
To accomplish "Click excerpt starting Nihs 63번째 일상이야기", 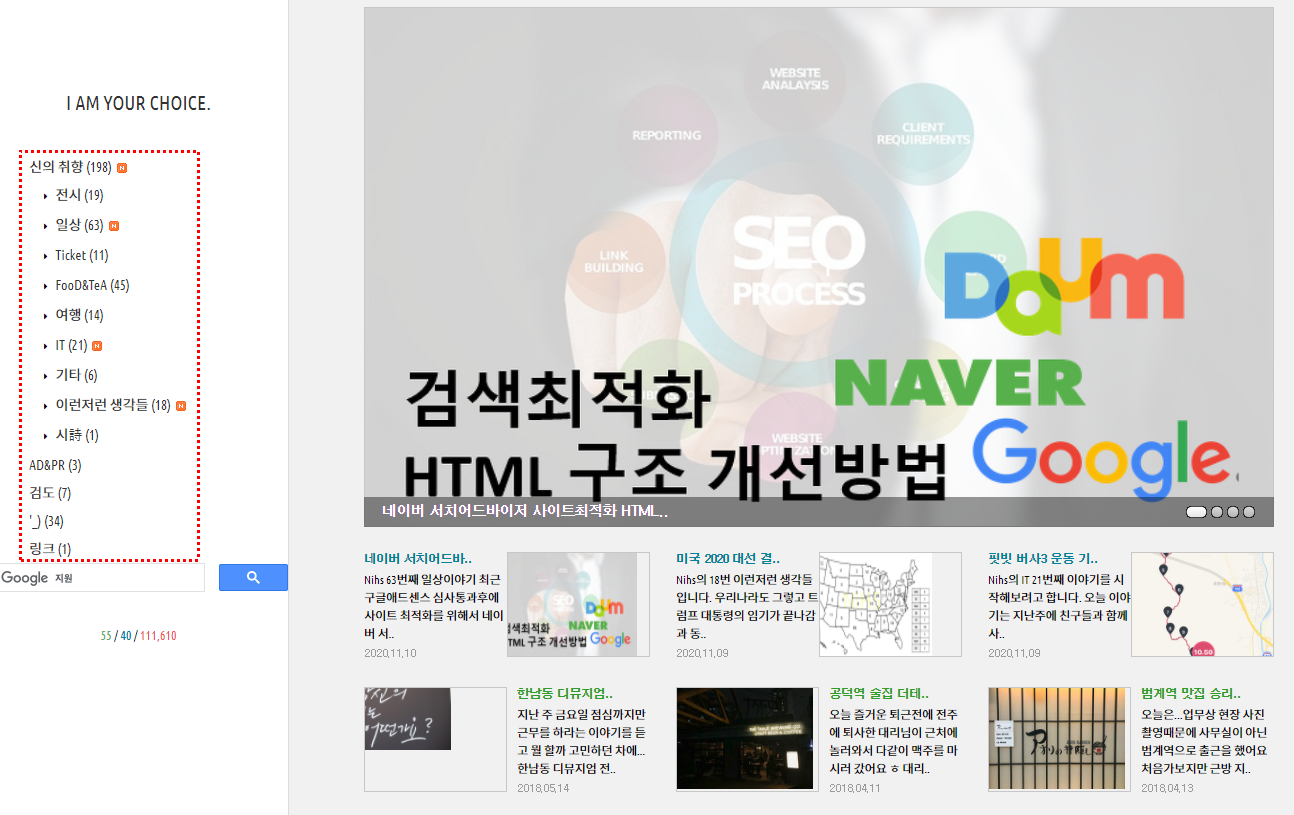I will [x=435, y=606].
